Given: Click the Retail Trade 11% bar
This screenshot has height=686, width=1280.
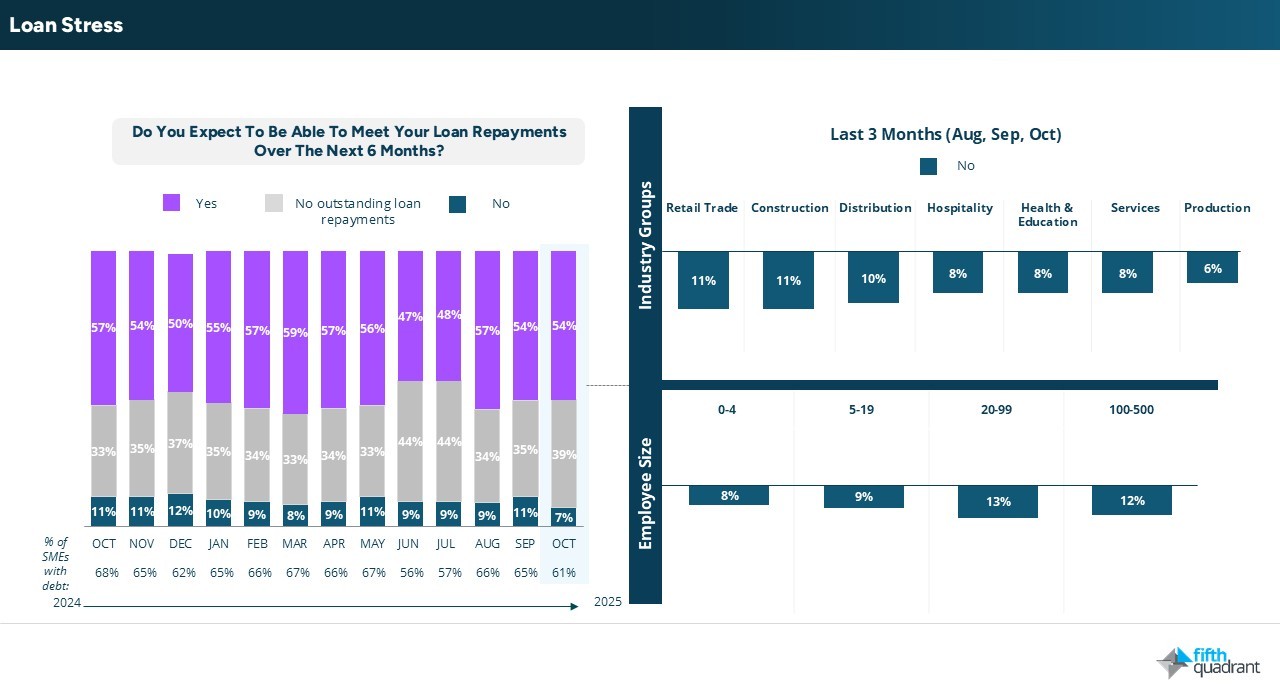Looking at the screenshot, I should (x=703, y=280).
